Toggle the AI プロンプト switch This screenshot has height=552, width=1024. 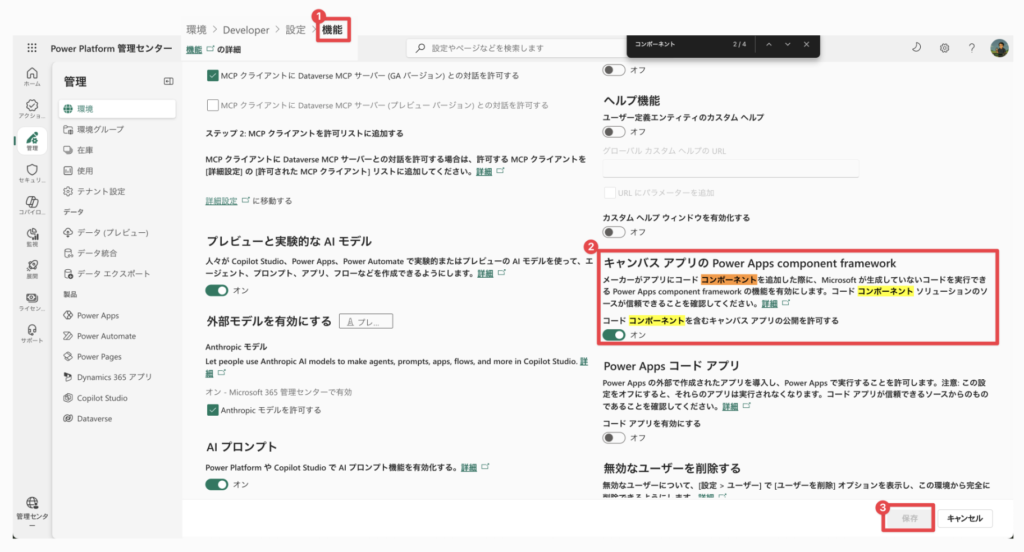point(216,484)
